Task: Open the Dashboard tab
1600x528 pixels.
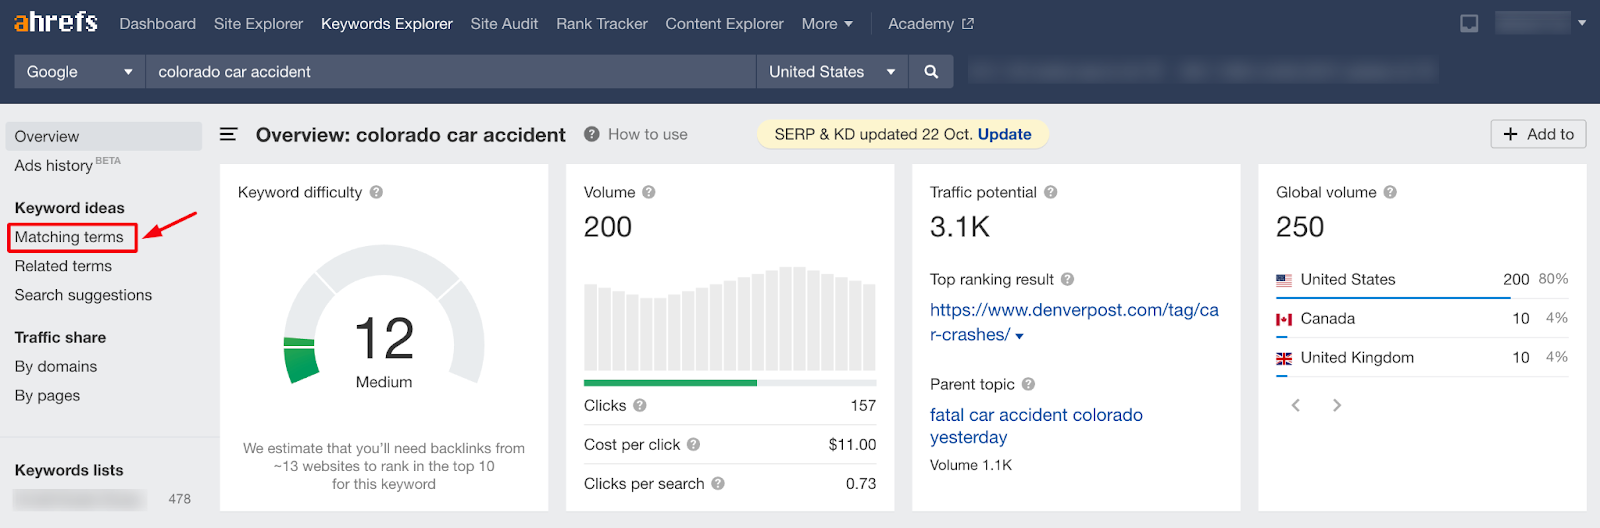Action: tap(158, 24)
